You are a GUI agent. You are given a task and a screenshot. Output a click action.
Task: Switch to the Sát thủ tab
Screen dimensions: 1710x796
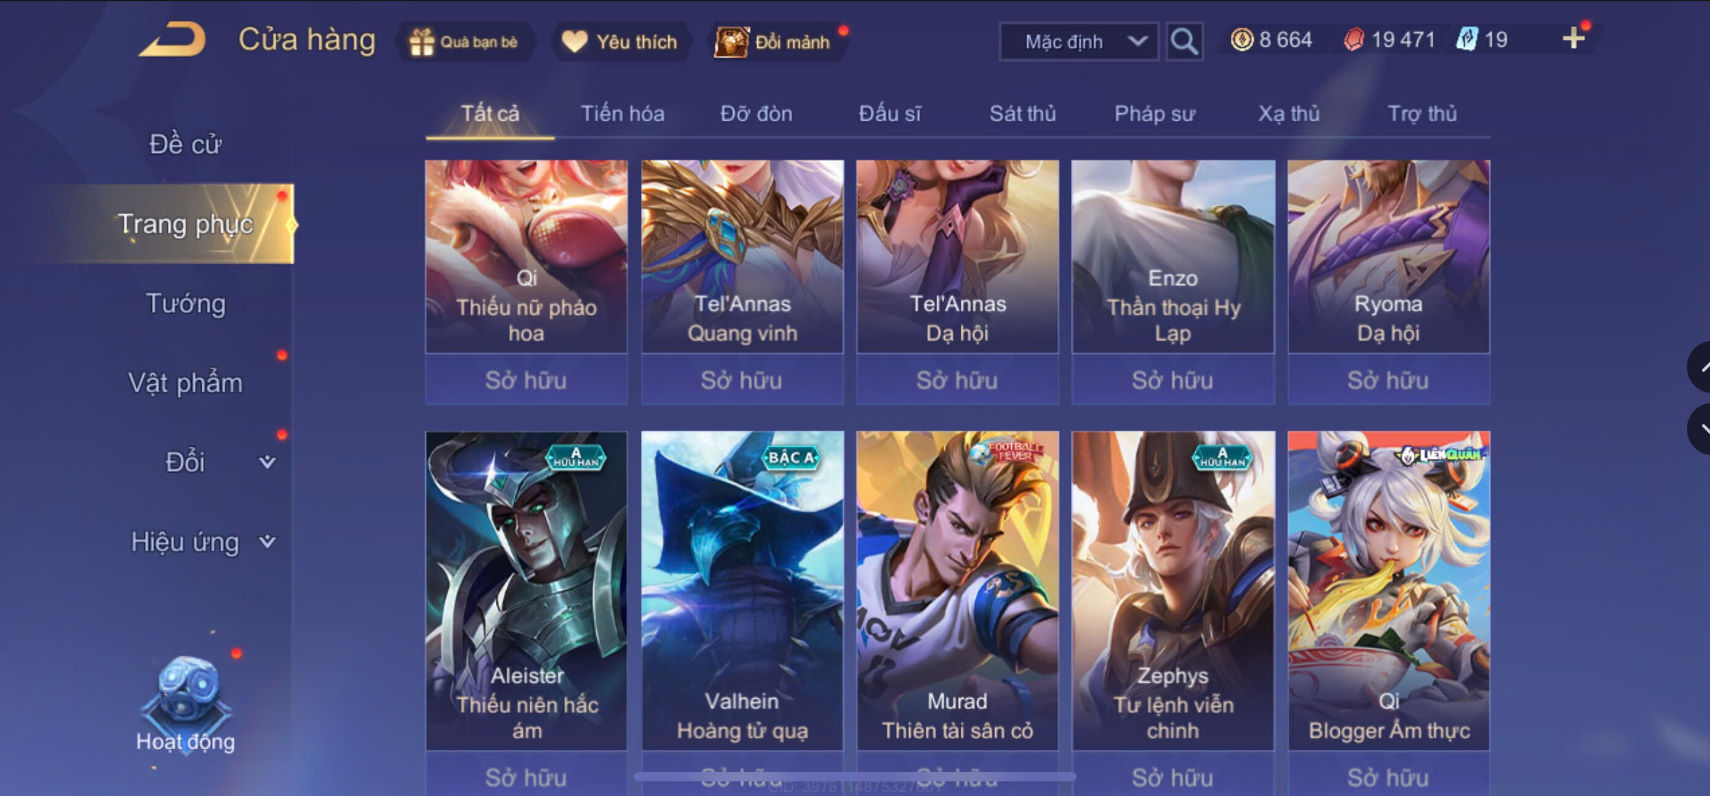1022,114
